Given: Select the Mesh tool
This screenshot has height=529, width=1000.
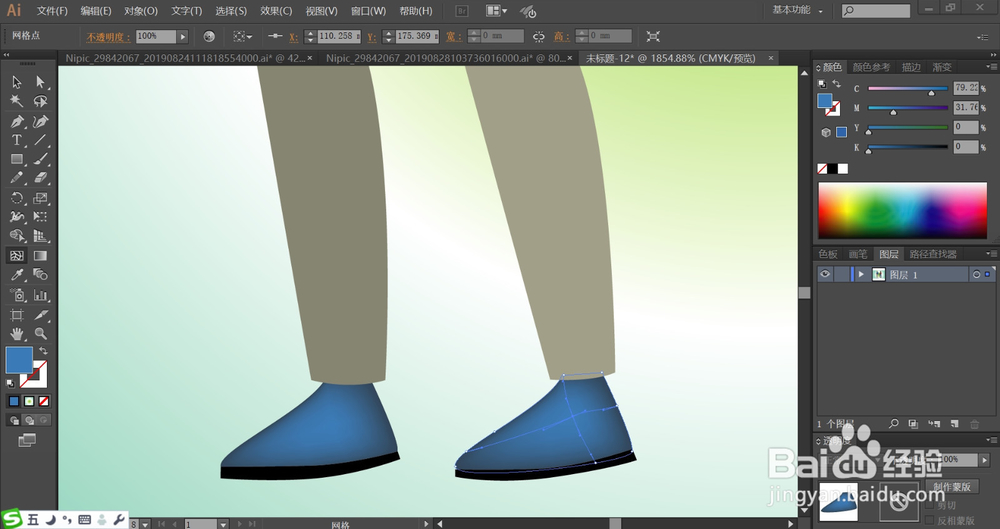Looking at the screenshot, I should tap(17, 255).
